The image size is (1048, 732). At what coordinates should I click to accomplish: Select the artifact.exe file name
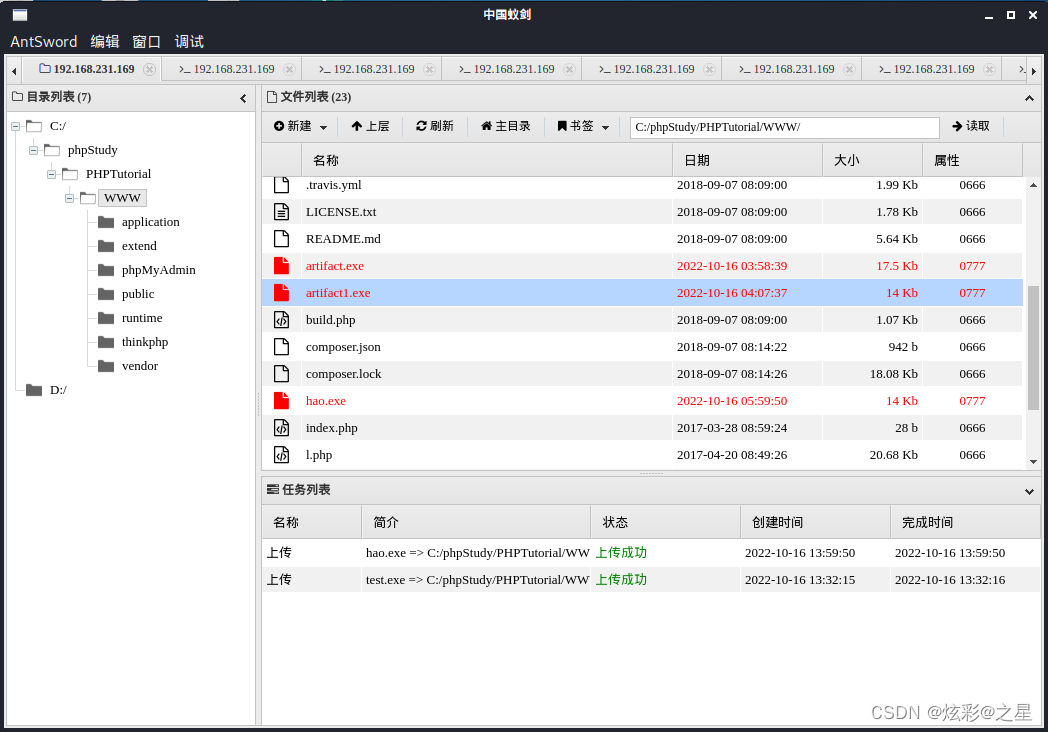(x=335, y=265)
